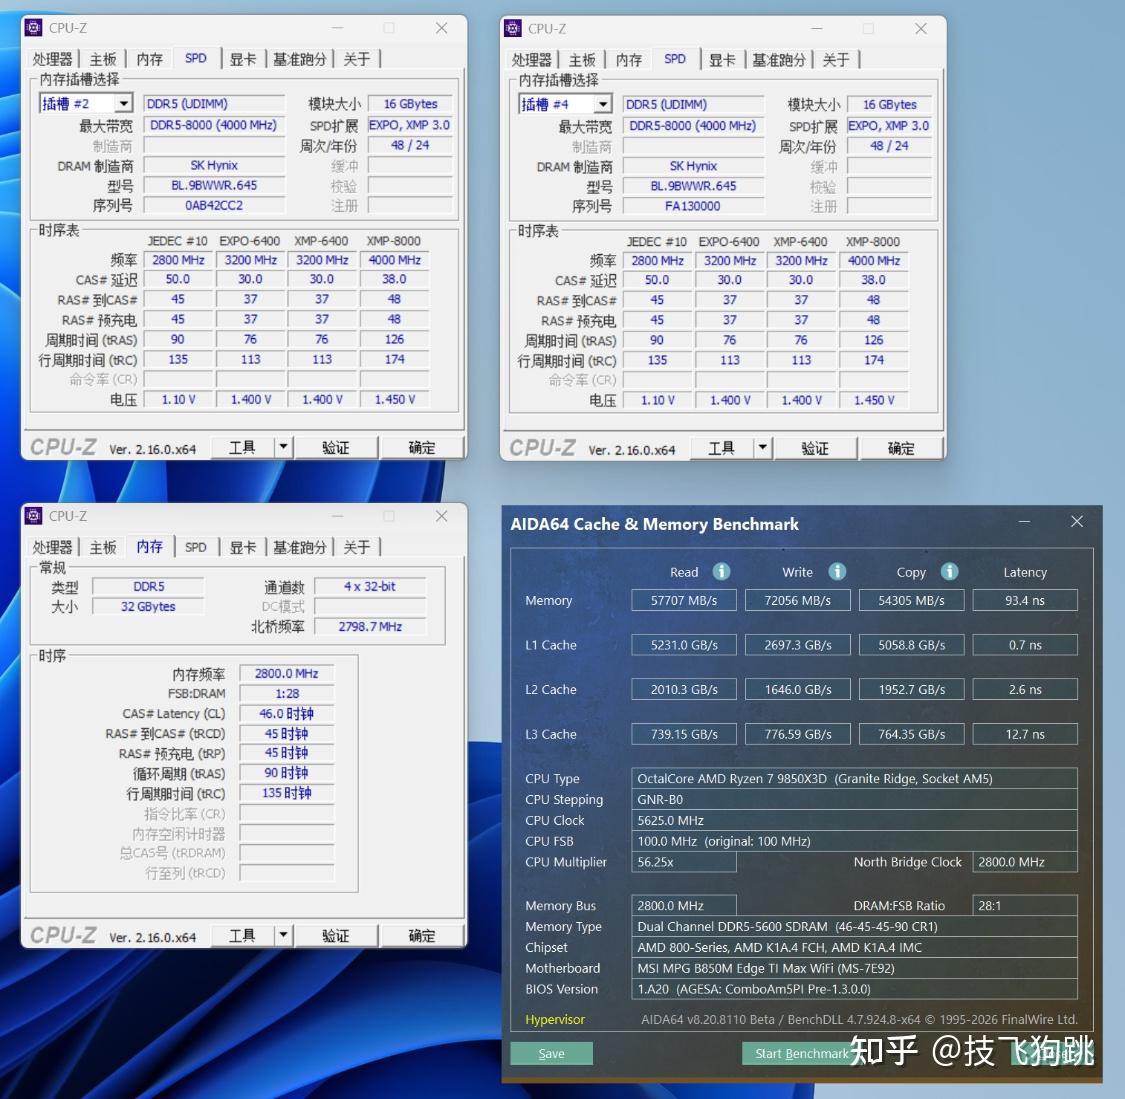Click FSB:DRAM value 1:28
The height and width of the screenshot is (1099, 1125).
(286, 693)
